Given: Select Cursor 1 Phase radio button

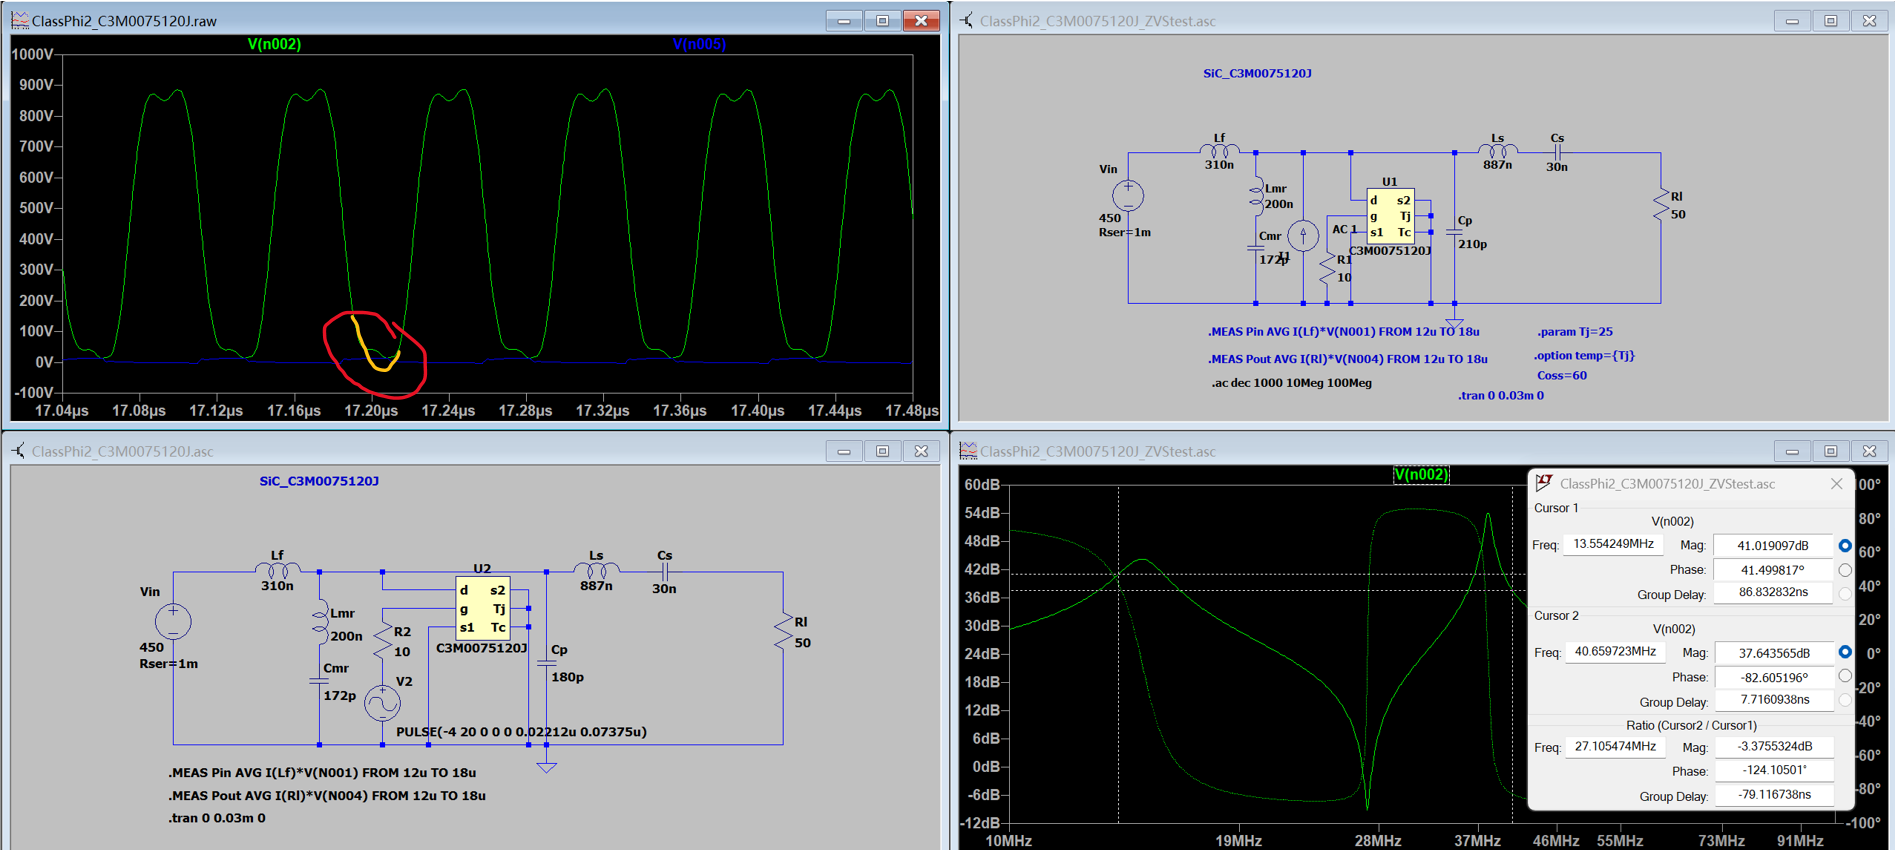Looking at the screenshot, I should click(x=1845, y=570).
